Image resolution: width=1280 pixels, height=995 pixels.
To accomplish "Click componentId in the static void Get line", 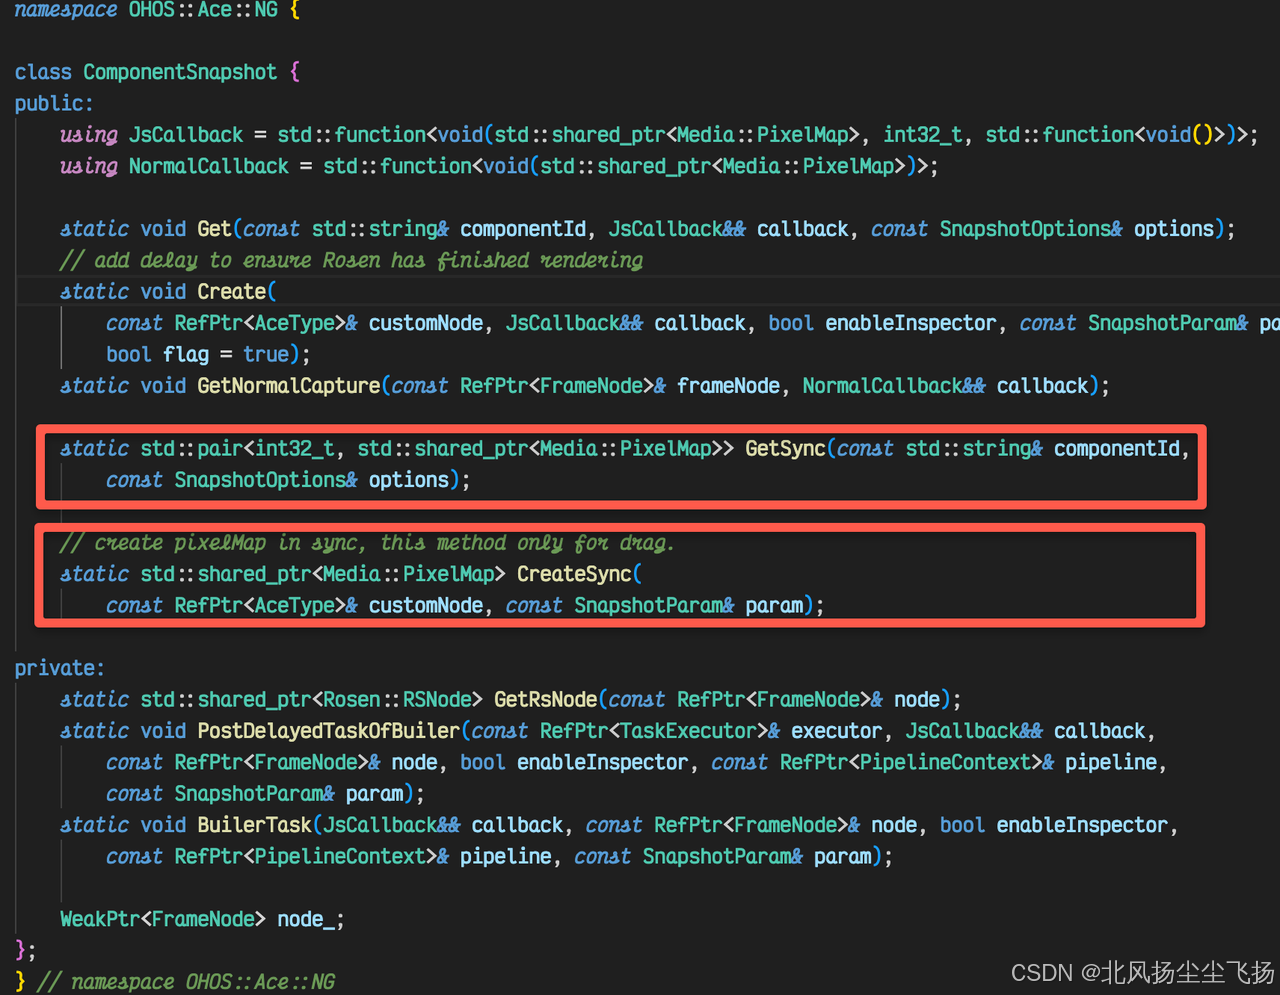I will 522,229.
